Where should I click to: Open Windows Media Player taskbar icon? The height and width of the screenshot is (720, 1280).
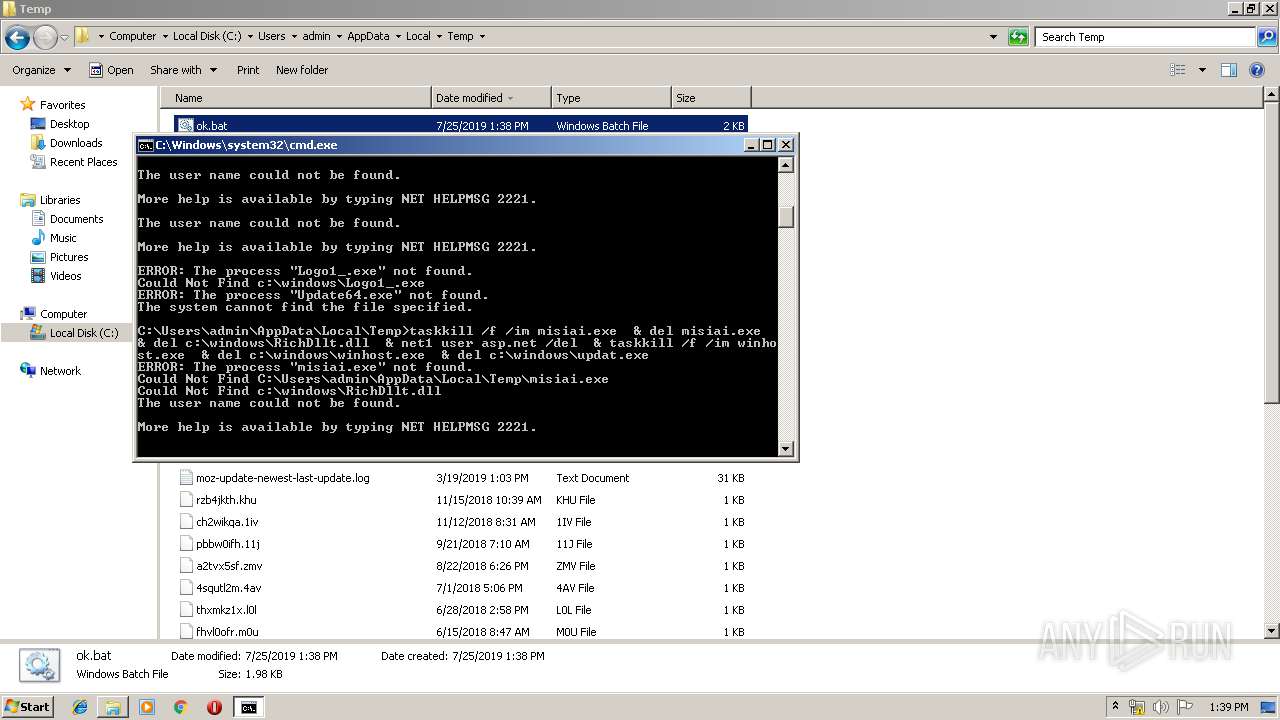[x=147, y=707]
